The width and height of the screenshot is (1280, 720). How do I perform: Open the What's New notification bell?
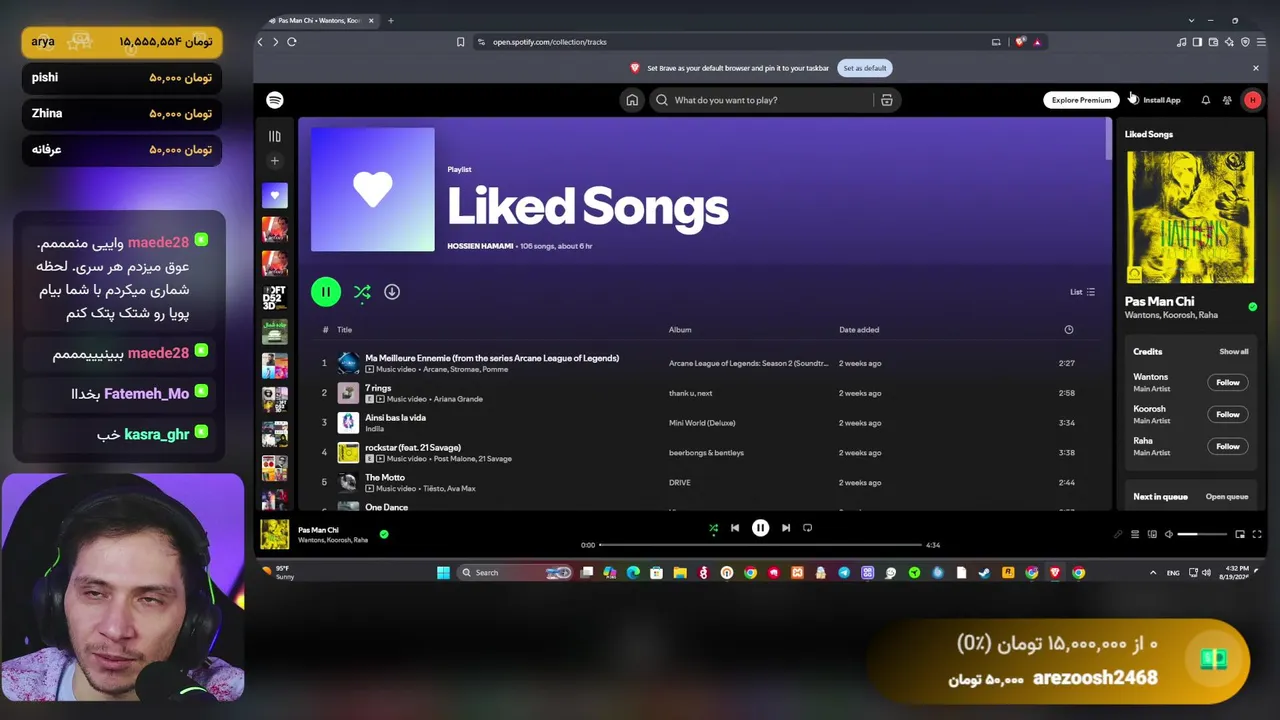pos(1205,100)
